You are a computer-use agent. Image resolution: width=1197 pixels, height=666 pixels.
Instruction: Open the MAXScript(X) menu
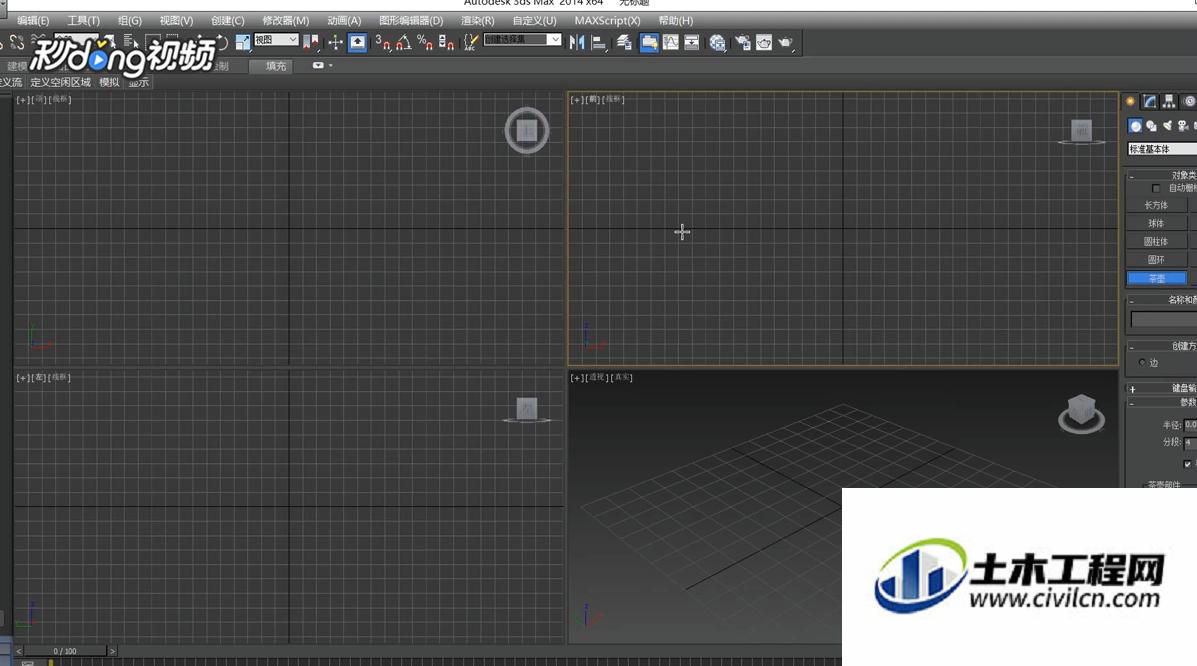607,21
